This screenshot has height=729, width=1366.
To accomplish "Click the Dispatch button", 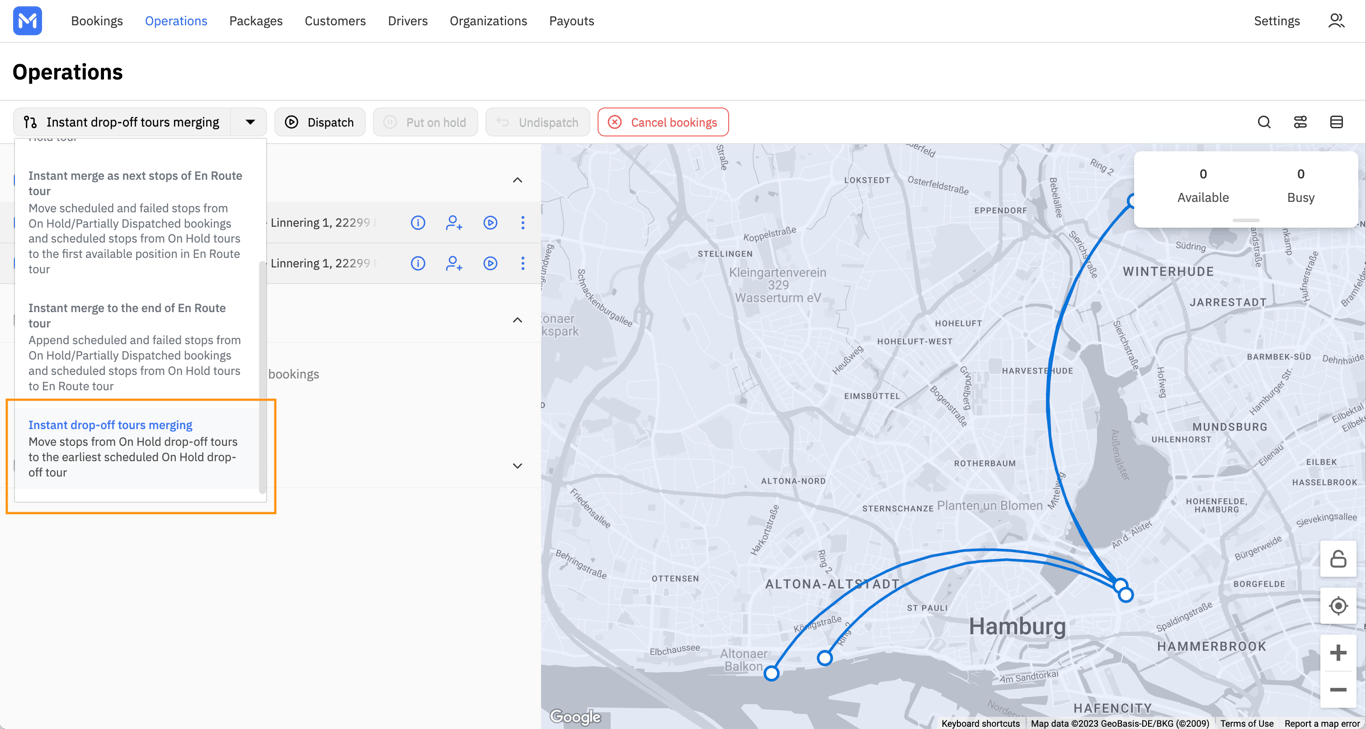I will 320,122.
